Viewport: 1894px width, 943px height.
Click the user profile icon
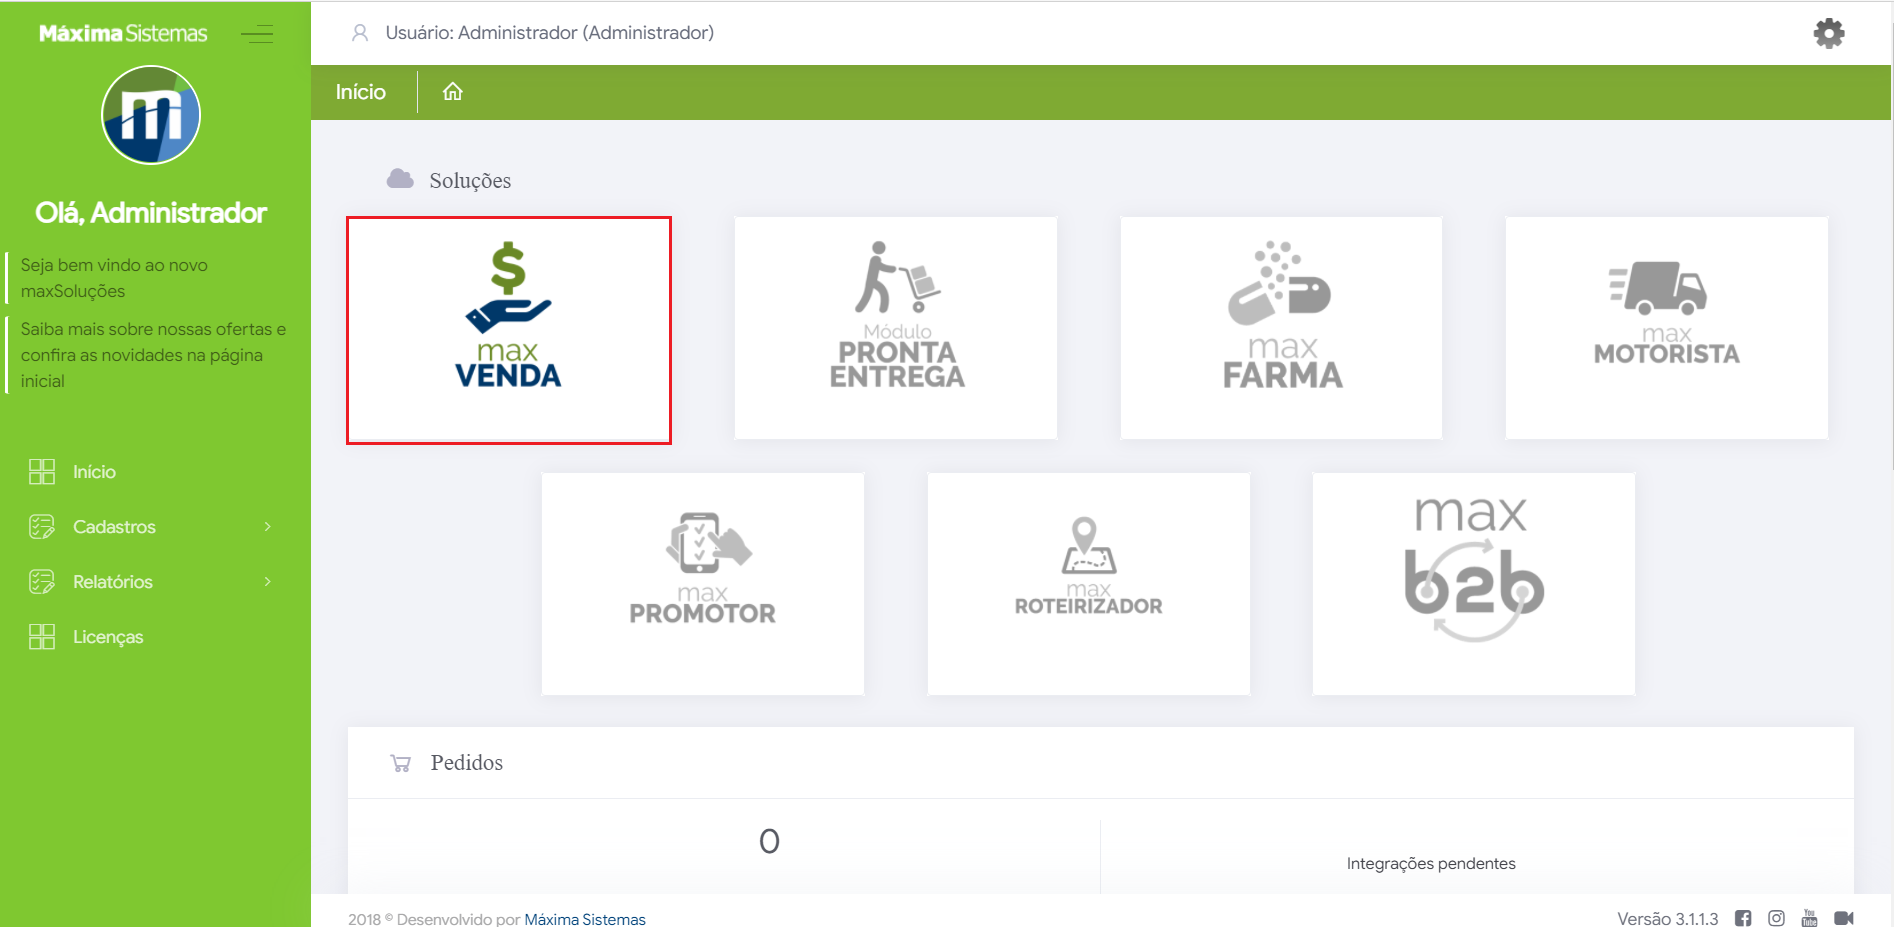tap(360, 33)
